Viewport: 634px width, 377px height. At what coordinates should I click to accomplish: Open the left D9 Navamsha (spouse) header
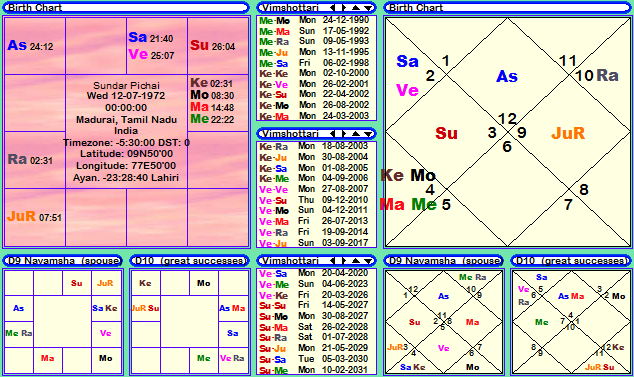pyautogui.click(x=63, y=261)
